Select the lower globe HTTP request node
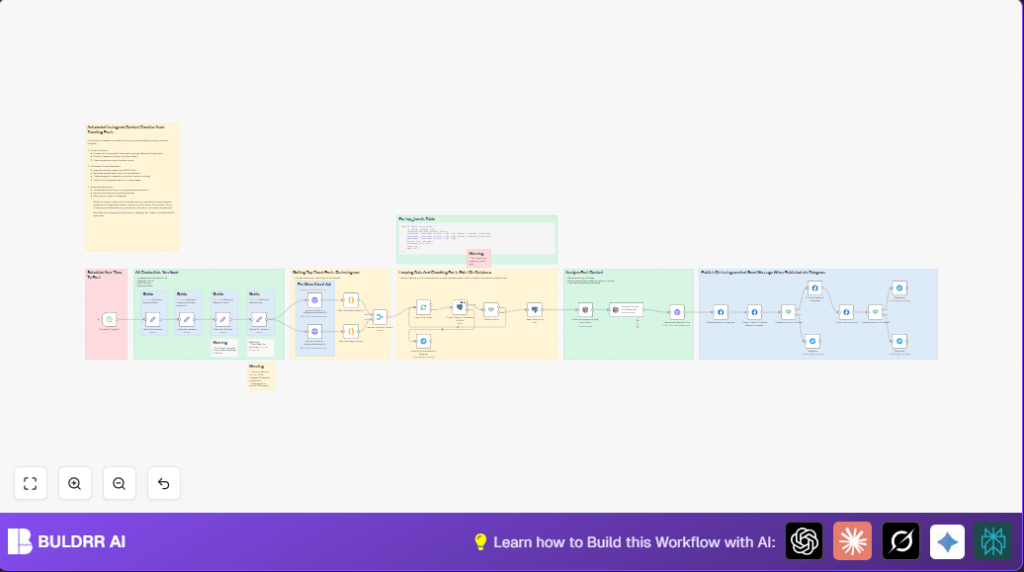This screenshot has height=572, width=1024. pyautogui.click(x=315, y=332)
